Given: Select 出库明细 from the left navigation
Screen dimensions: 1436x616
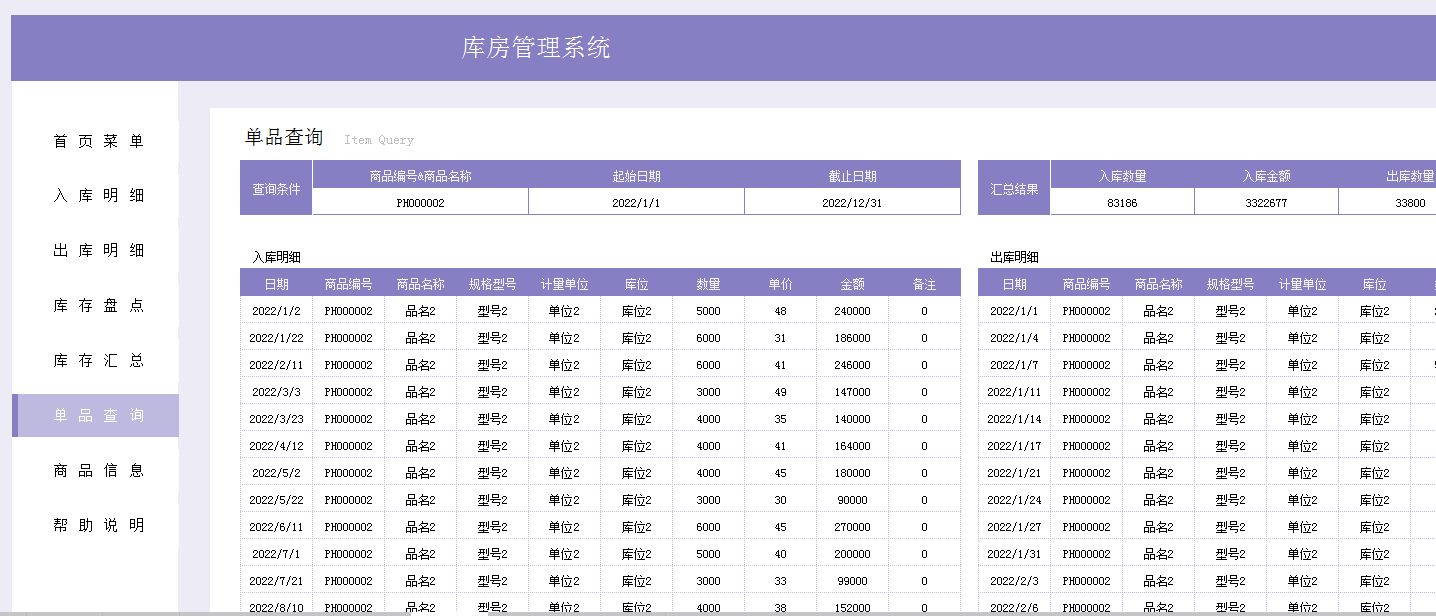Looking at the screenshot, I should pos(98,251).
